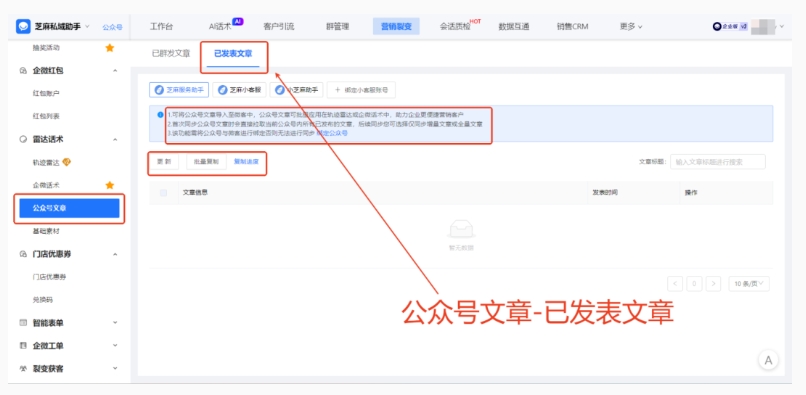Expand the 裂变获客 section chevron

click(x=115, y=369)
